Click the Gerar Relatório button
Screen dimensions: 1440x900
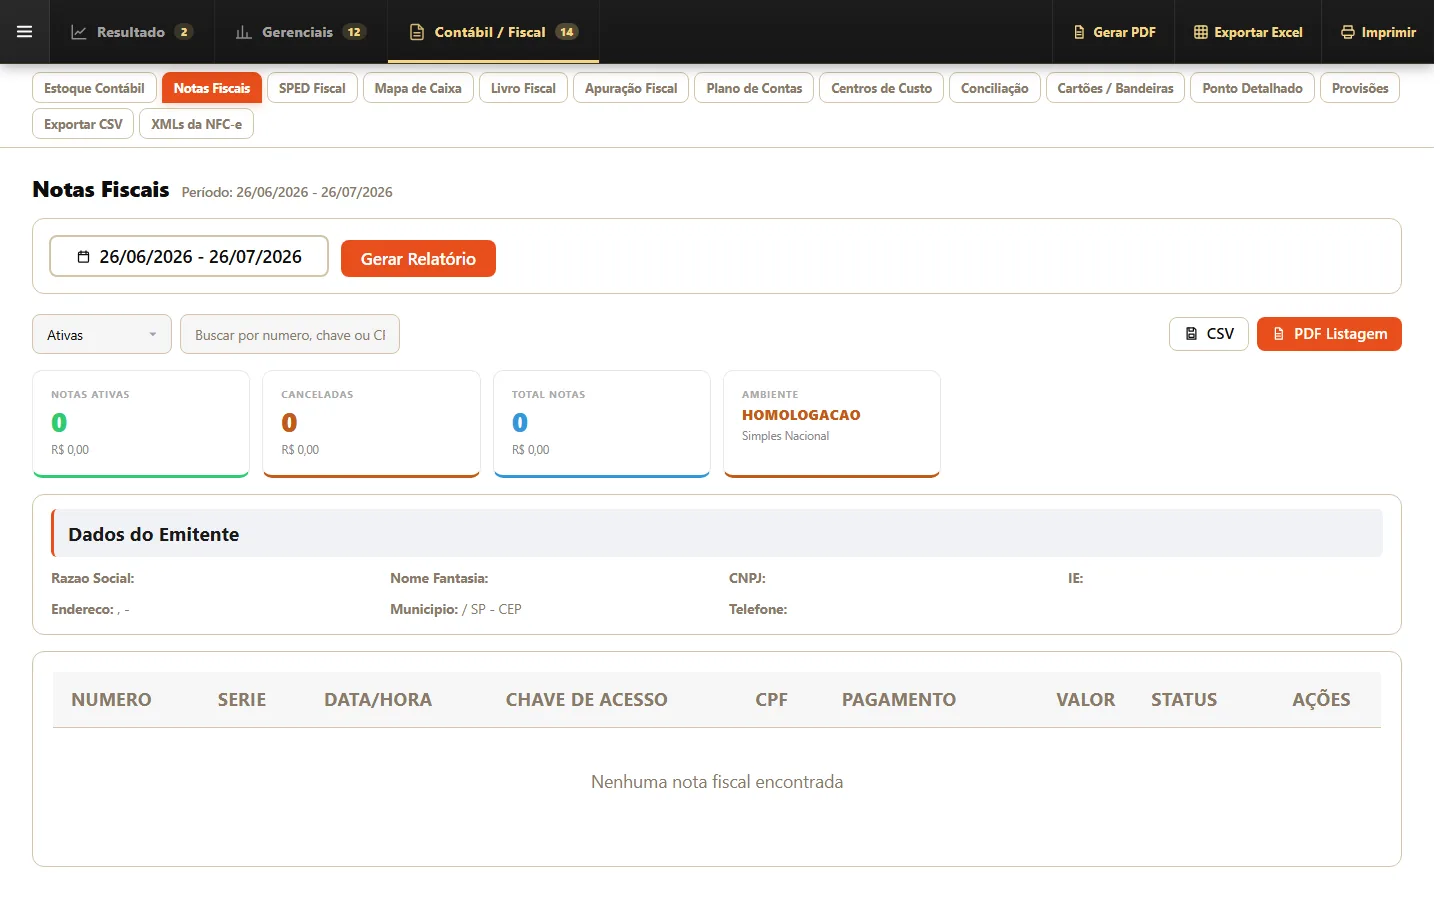point(418,258)
